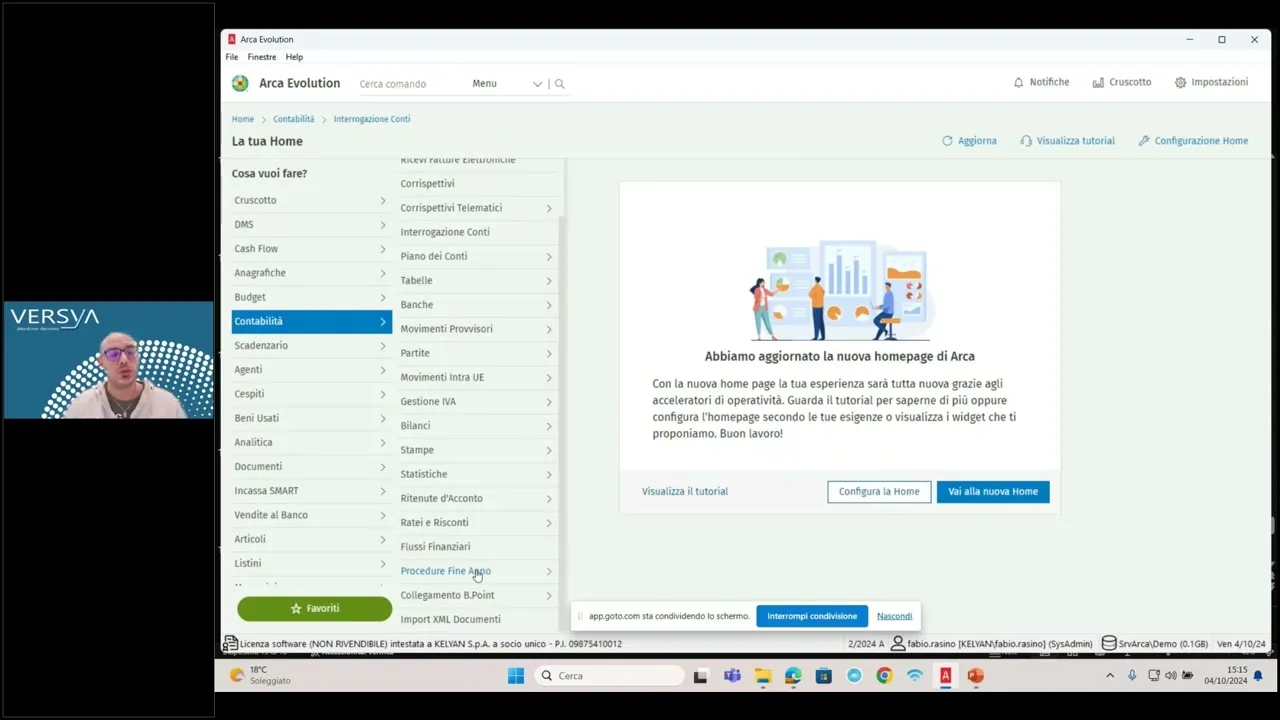Viewport: 1280px width, 720px height.
Task: Open Windows Start button
Action: click(516, 676)
